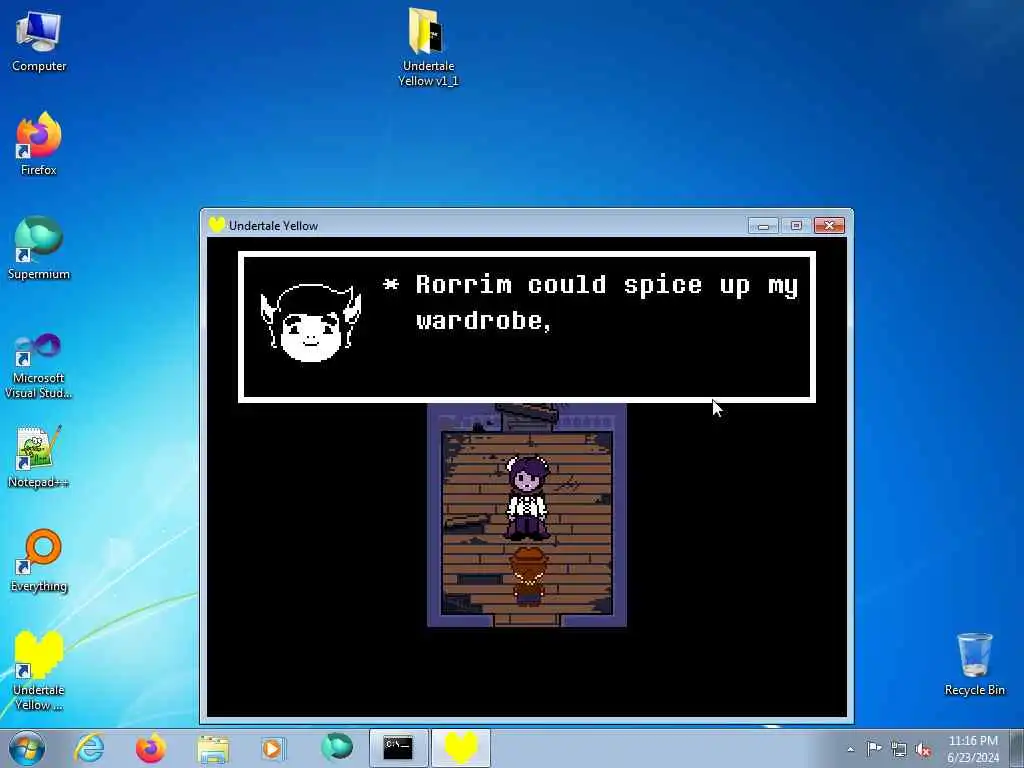The image size is (1024, 768).
Task: Open the clock showing 11:16 PM
Action: [973, 748]
